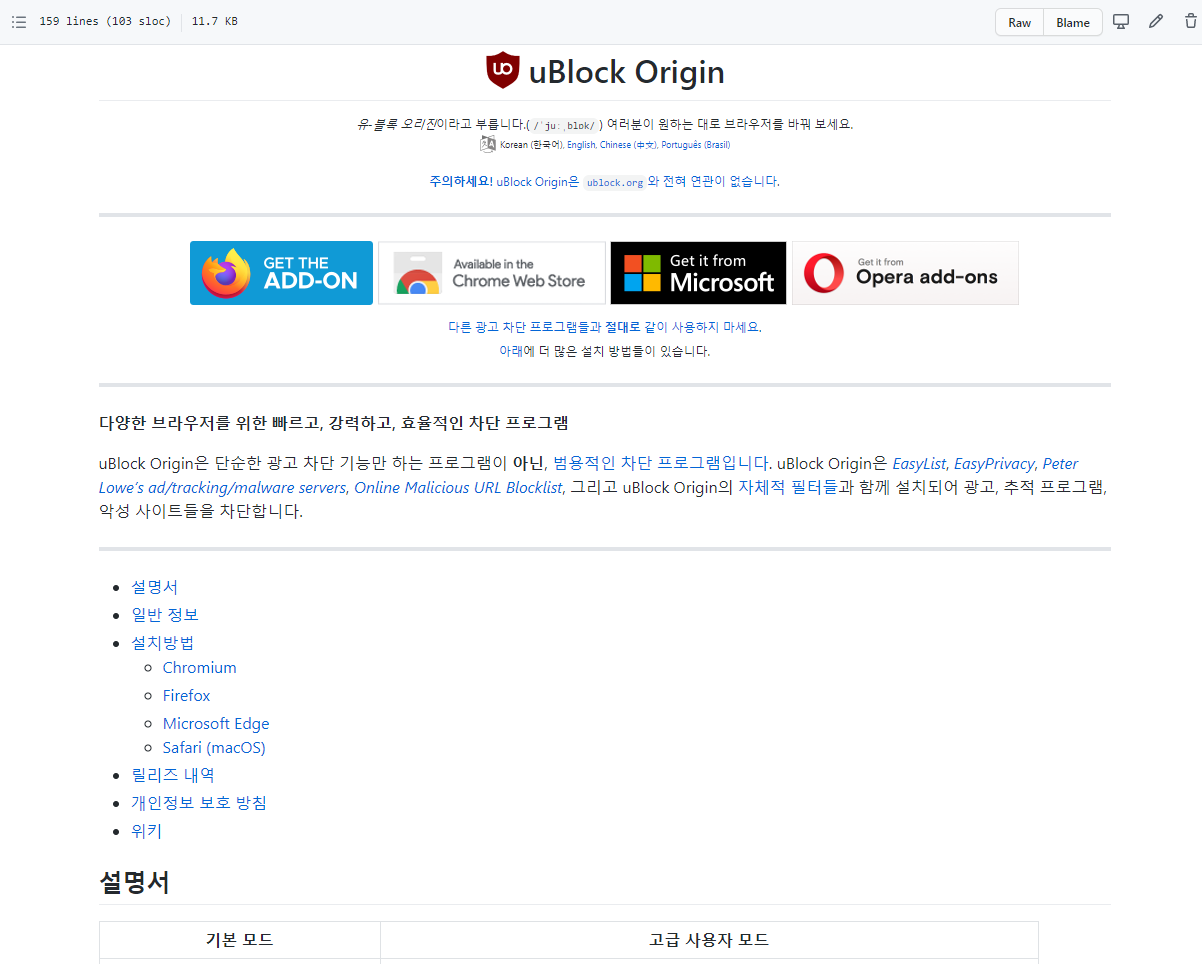Open the 범용적인 차단 프로그램입니다 link
Image resolution: width=1202 pixels, height=964 pixels.
pyautogui.click(x=661, y=463)
